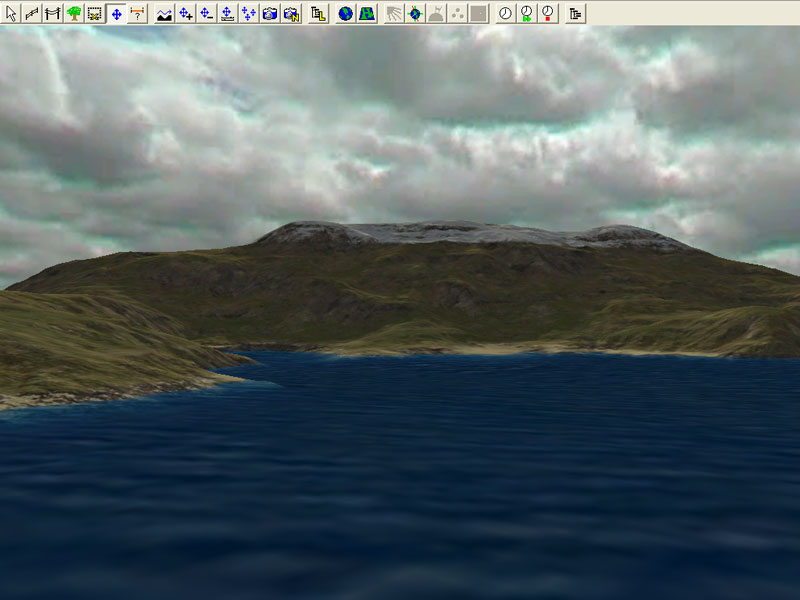Choose the green tree planting tool
The image size is (800, 600).
pyautogui.click(x=74, y=13)
